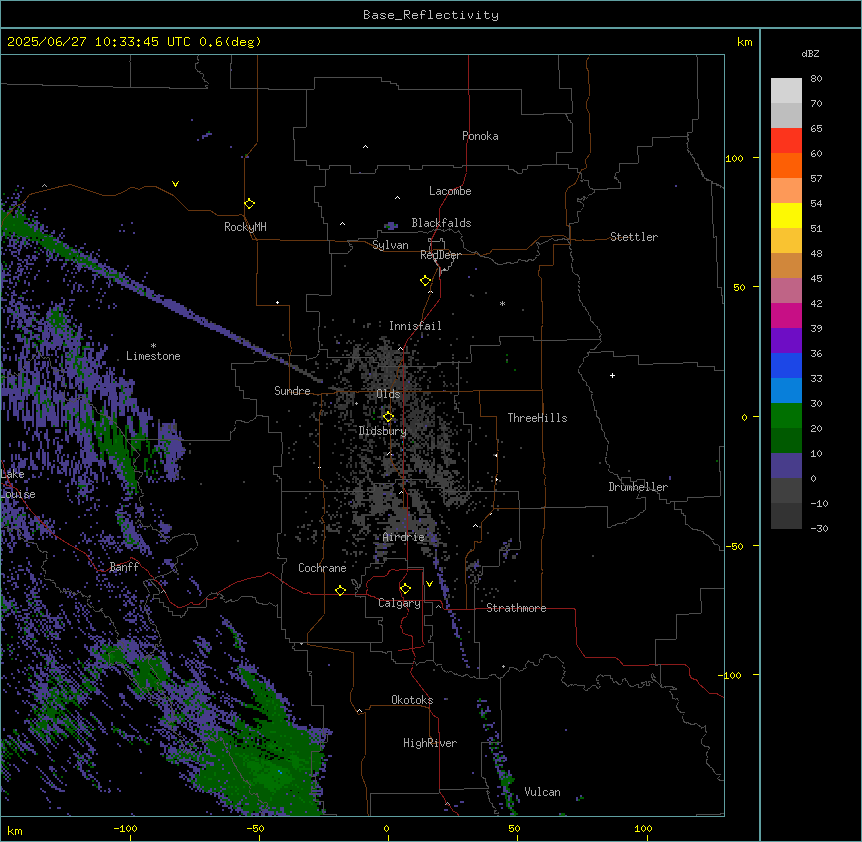Viewport: 862px width, 842px height.
Task: Click the yellow diamond marker below Cochrane
Action: pos(340,590)
